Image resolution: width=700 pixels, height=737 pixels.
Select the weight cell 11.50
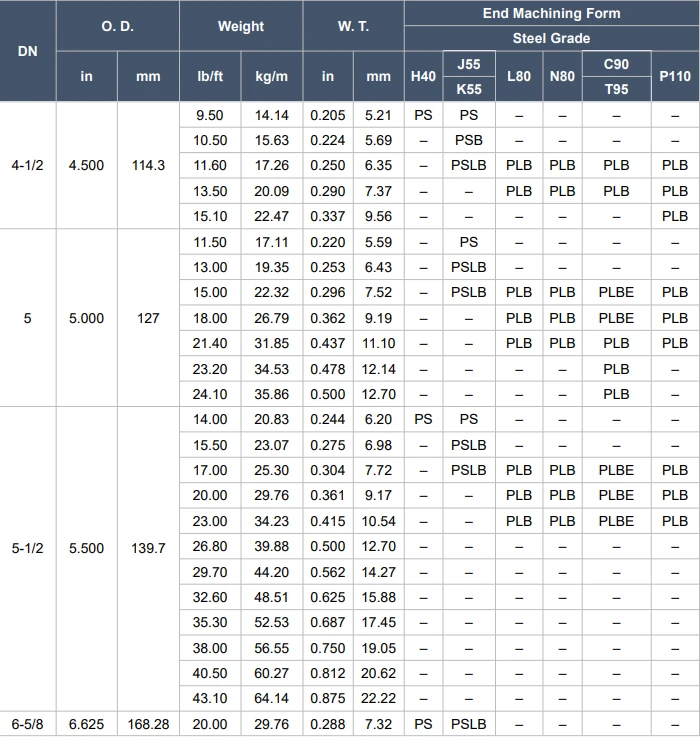(210, 242)
